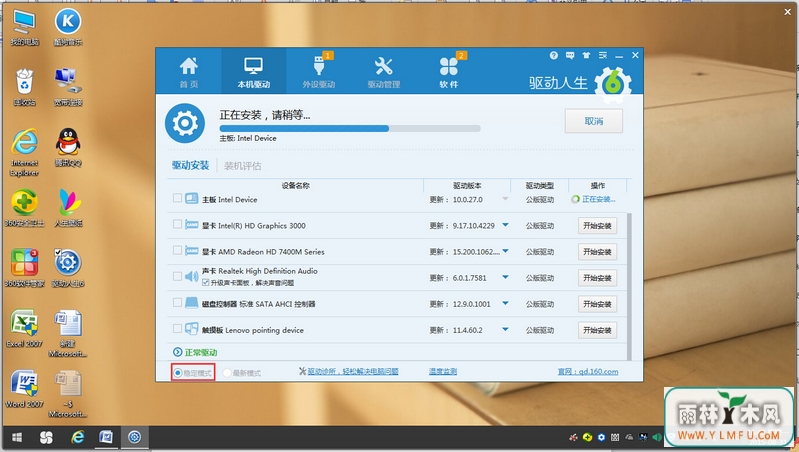Toggle the 升级声卡面板 checkbox
Viewport: 799px width, 452px height.
pos(206,282)
